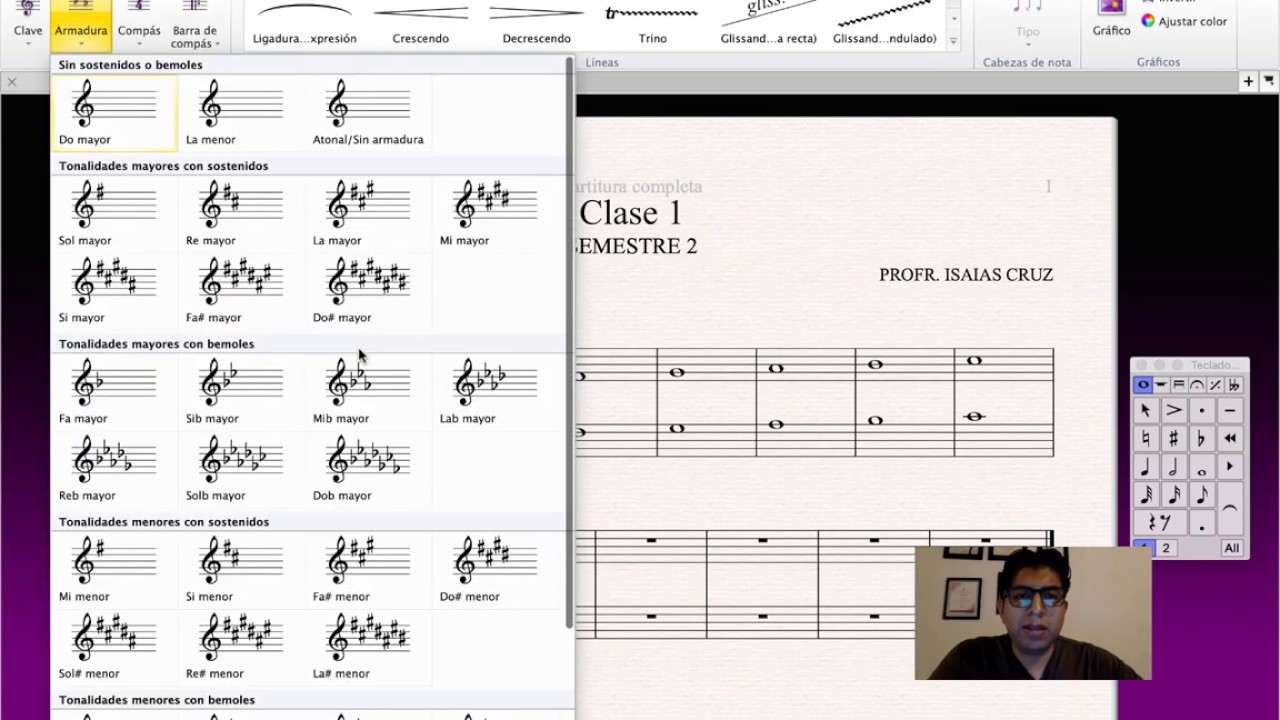Select whole note layout tab in Teclado
This screenshot has height=720, width=1280.
1142,385
